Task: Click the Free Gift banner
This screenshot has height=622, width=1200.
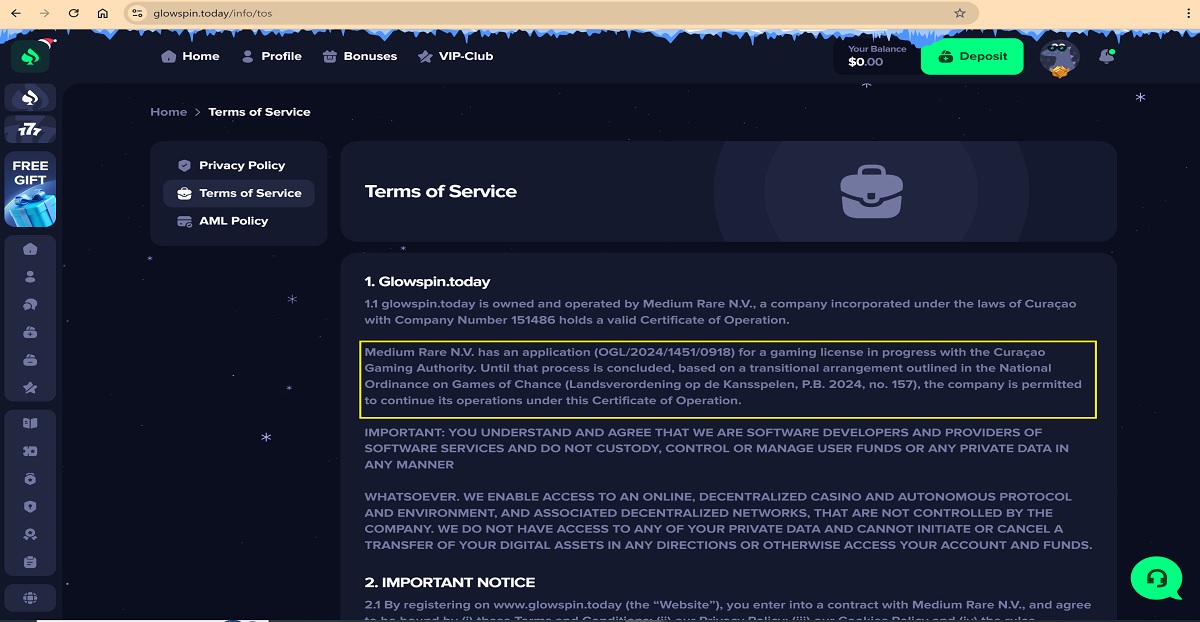Action: 30,190
